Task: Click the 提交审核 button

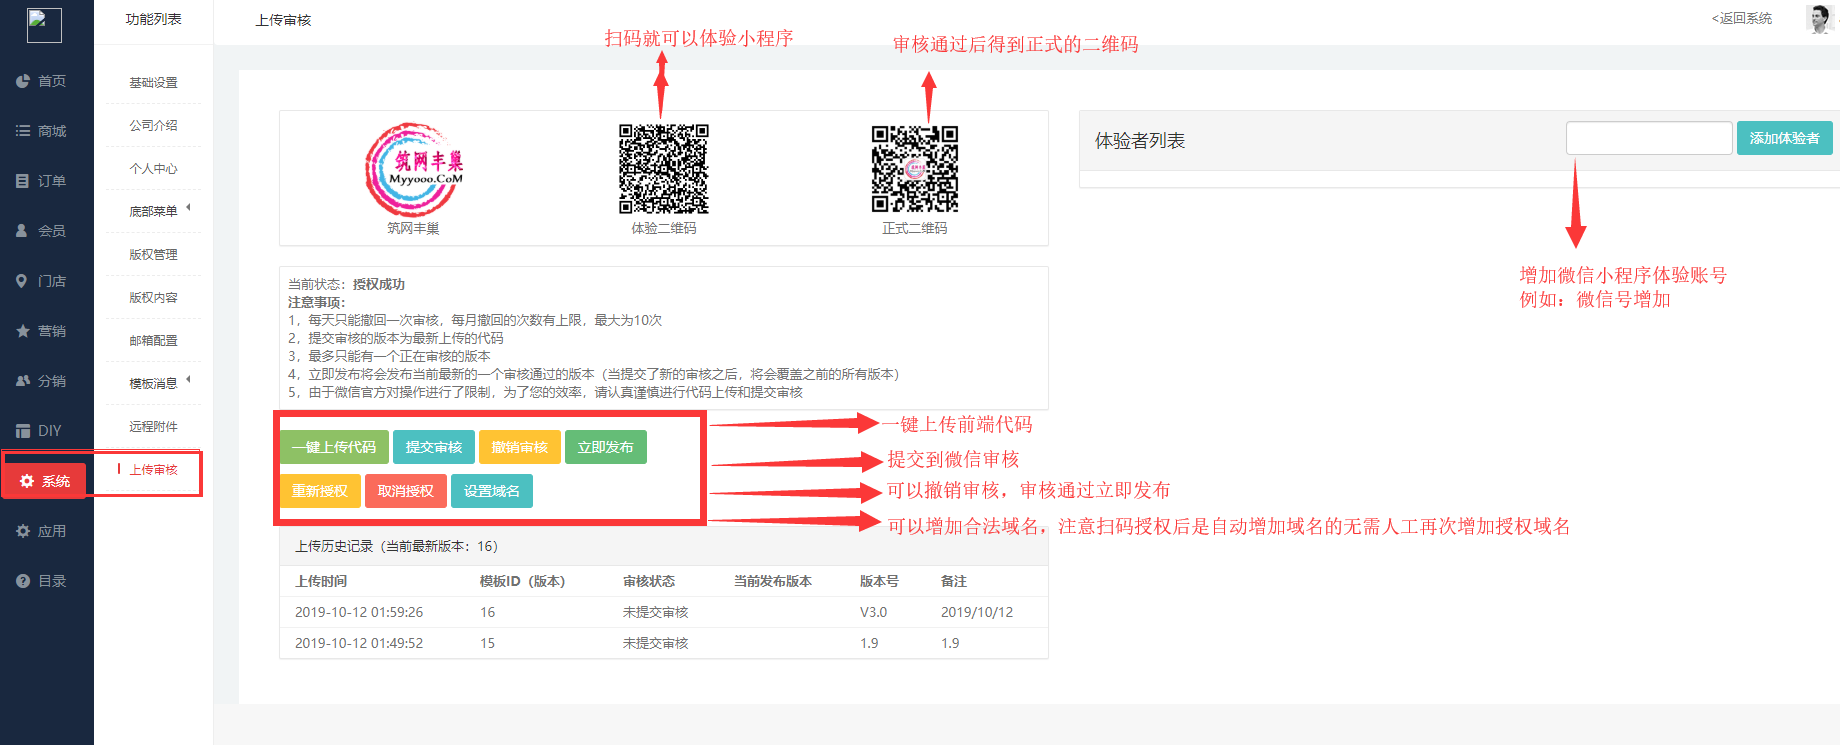Action: (434, 447)
